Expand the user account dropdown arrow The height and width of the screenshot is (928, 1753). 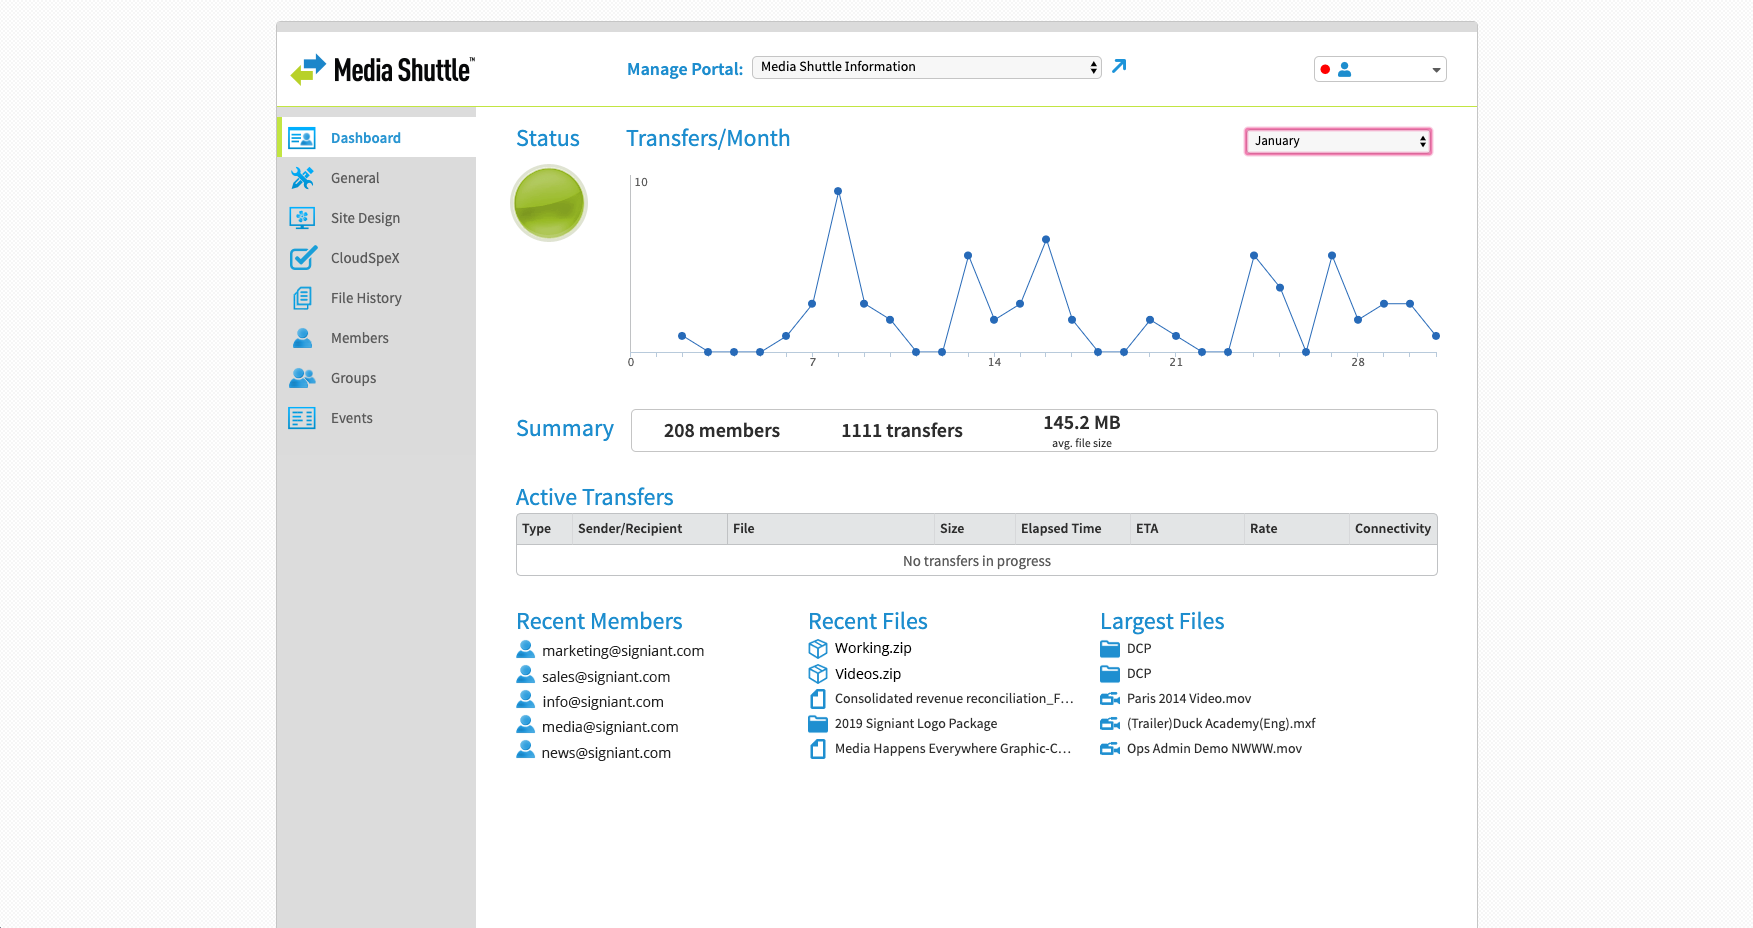click(1435, 69)
